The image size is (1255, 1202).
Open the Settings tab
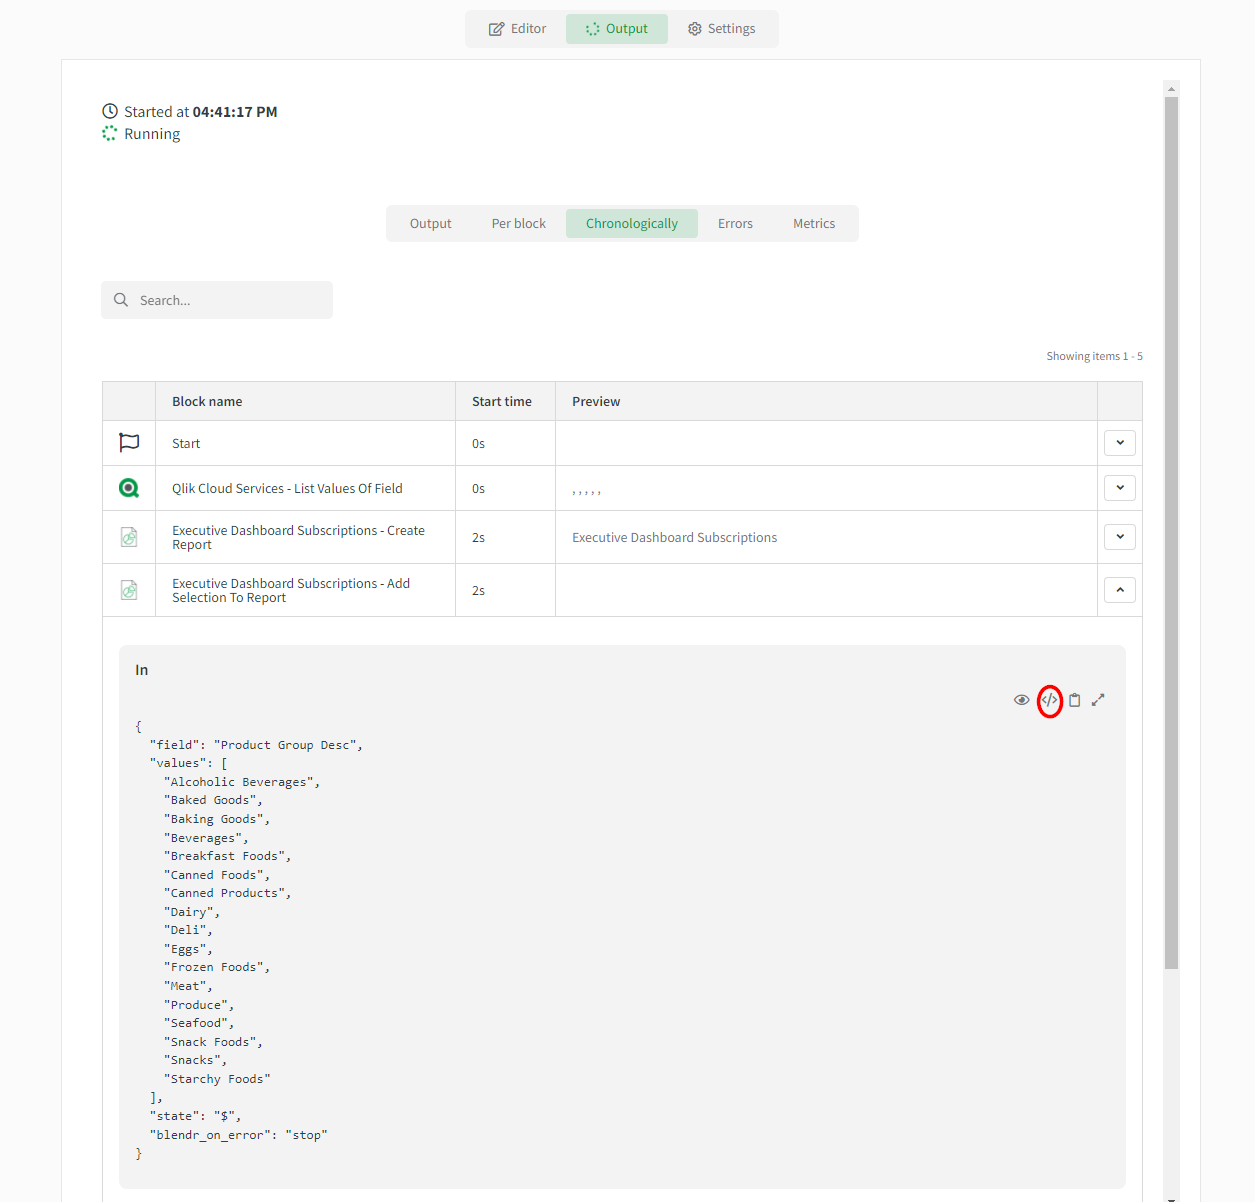[721, 29]
